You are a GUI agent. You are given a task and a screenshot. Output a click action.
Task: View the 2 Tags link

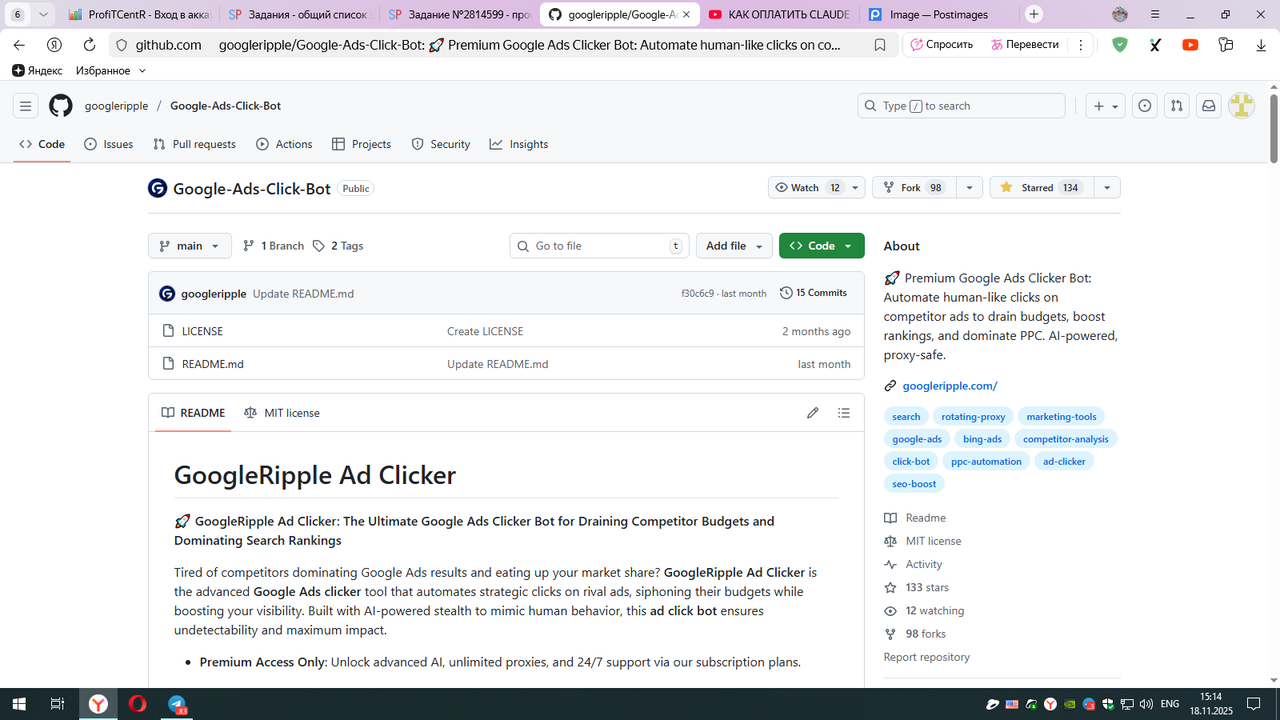click(338, 246)
